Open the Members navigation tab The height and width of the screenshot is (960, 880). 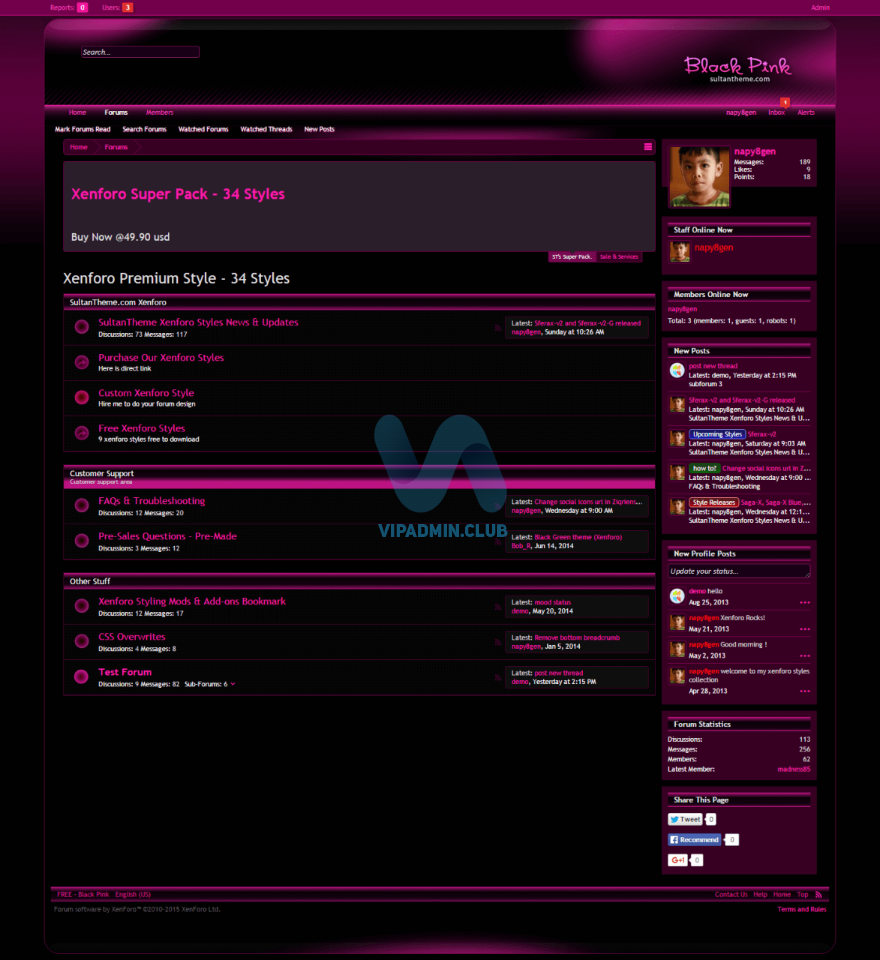pyautogui.click(x=159, y=113)
